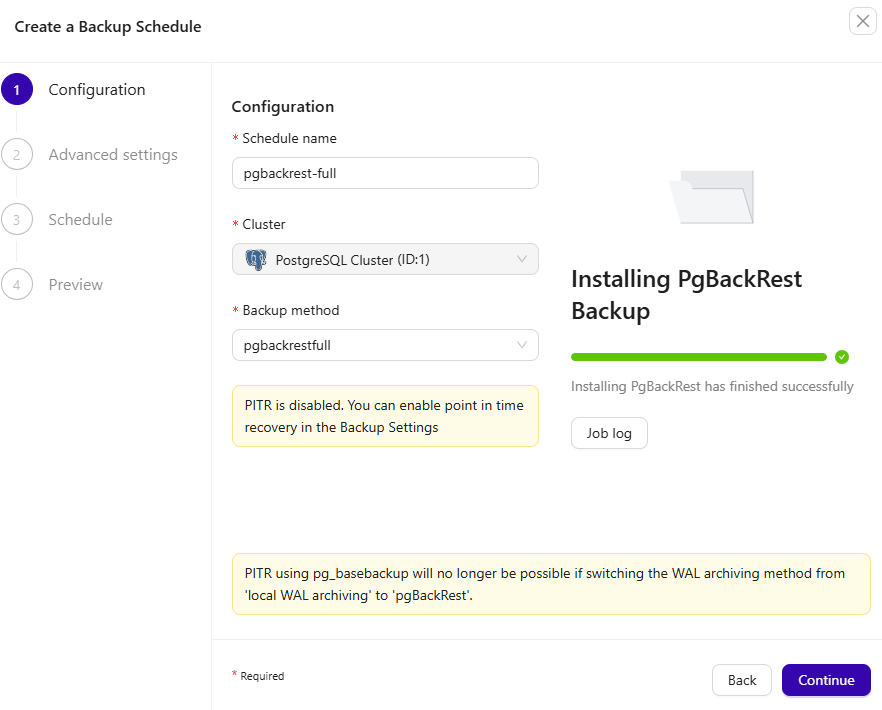Click the PostgreSQL elephant icon in Cluster field
The image size is (882, 710).
click(256, 260)
